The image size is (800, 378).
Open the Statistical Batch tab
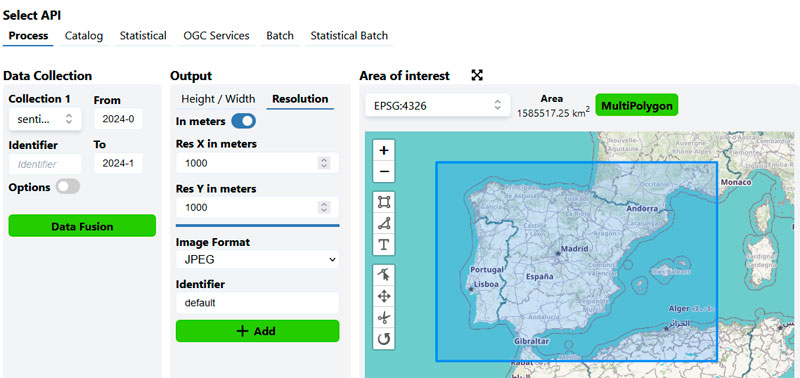(349, 36)
